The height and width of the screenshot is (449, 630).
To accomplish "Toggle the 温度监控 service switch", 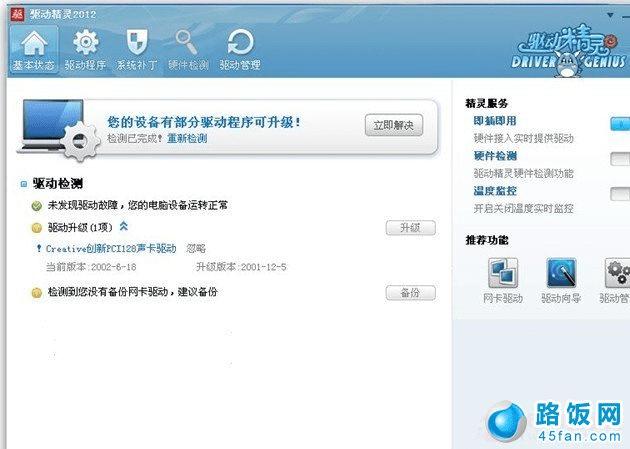I will pos(620,194).
